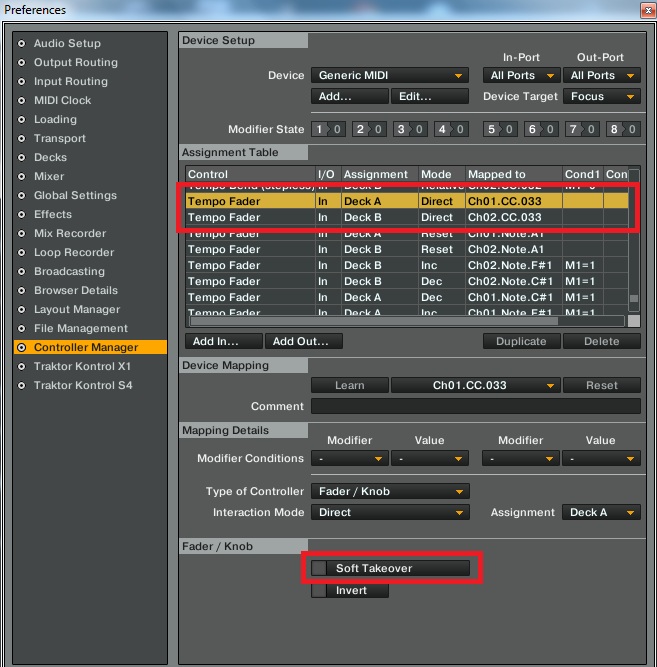This screenshot has width=657, height=667.
Task: Open Interaction Mode dropdown
Action: (x=390, y=512)
